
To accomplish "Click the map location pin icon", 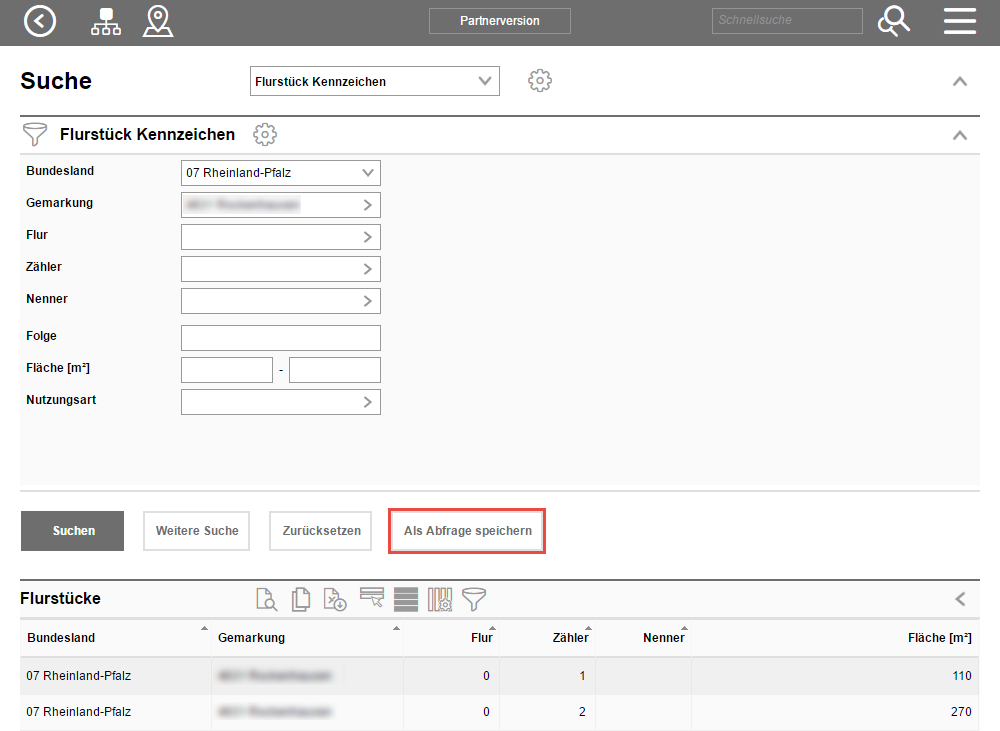I will click(x=158, y=21).
